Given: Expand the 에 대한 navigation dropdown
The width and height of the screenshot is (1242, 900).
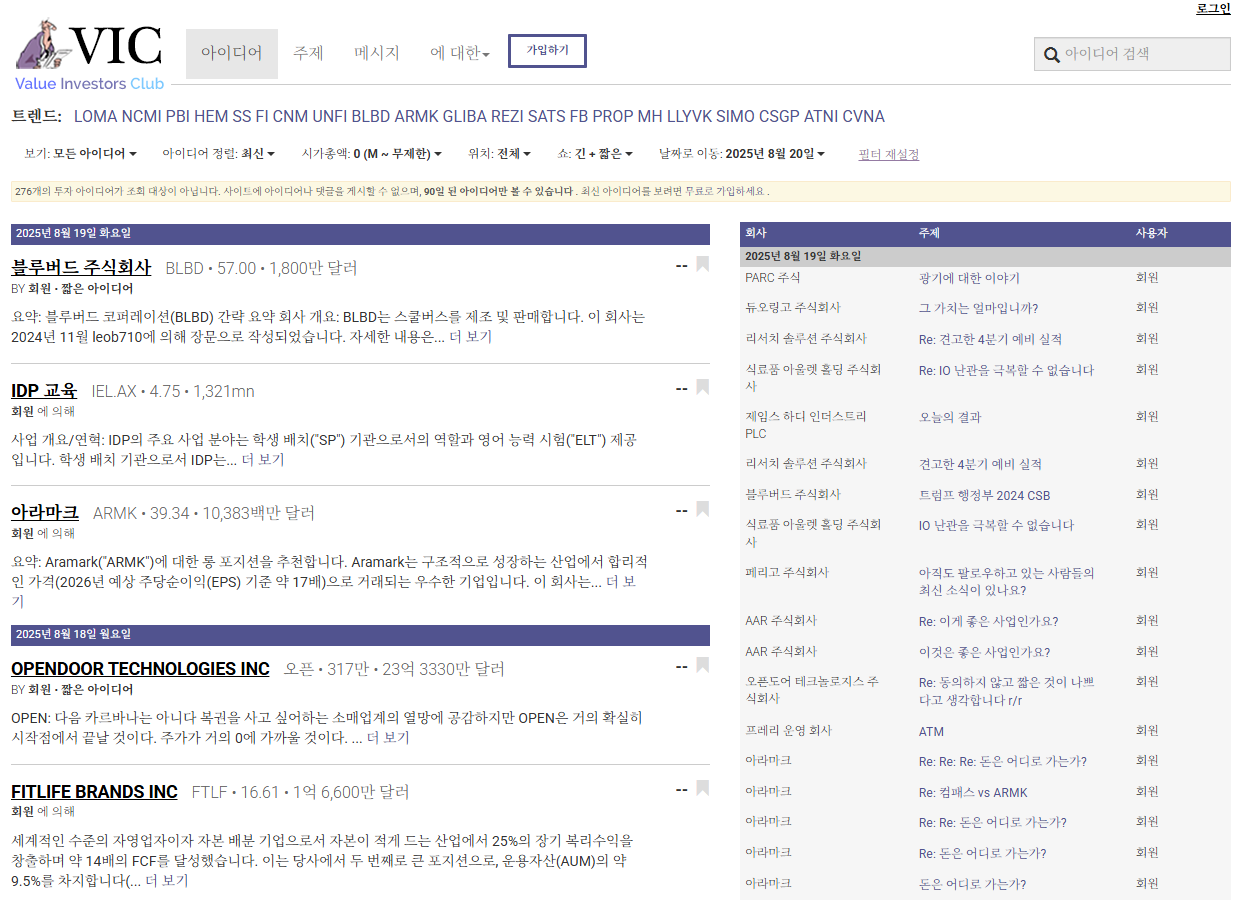Looking at the screenshot, I should click(x=459, y=54).
